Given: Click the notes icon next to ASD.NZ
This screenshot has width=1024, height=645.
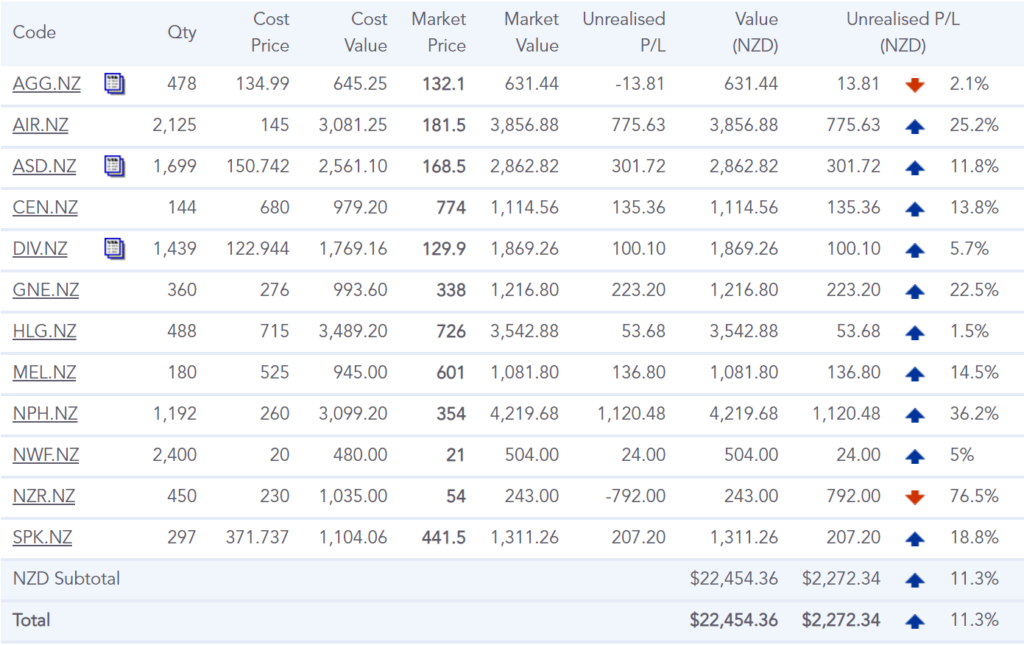Looking at the screenshot, I should coord(115,166).
